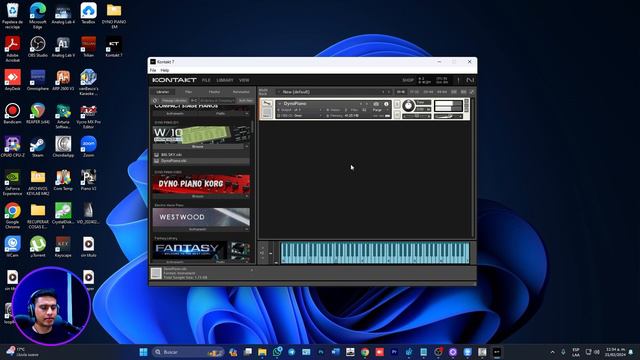Open ChordieApp desktop icon

click(63, 147)
